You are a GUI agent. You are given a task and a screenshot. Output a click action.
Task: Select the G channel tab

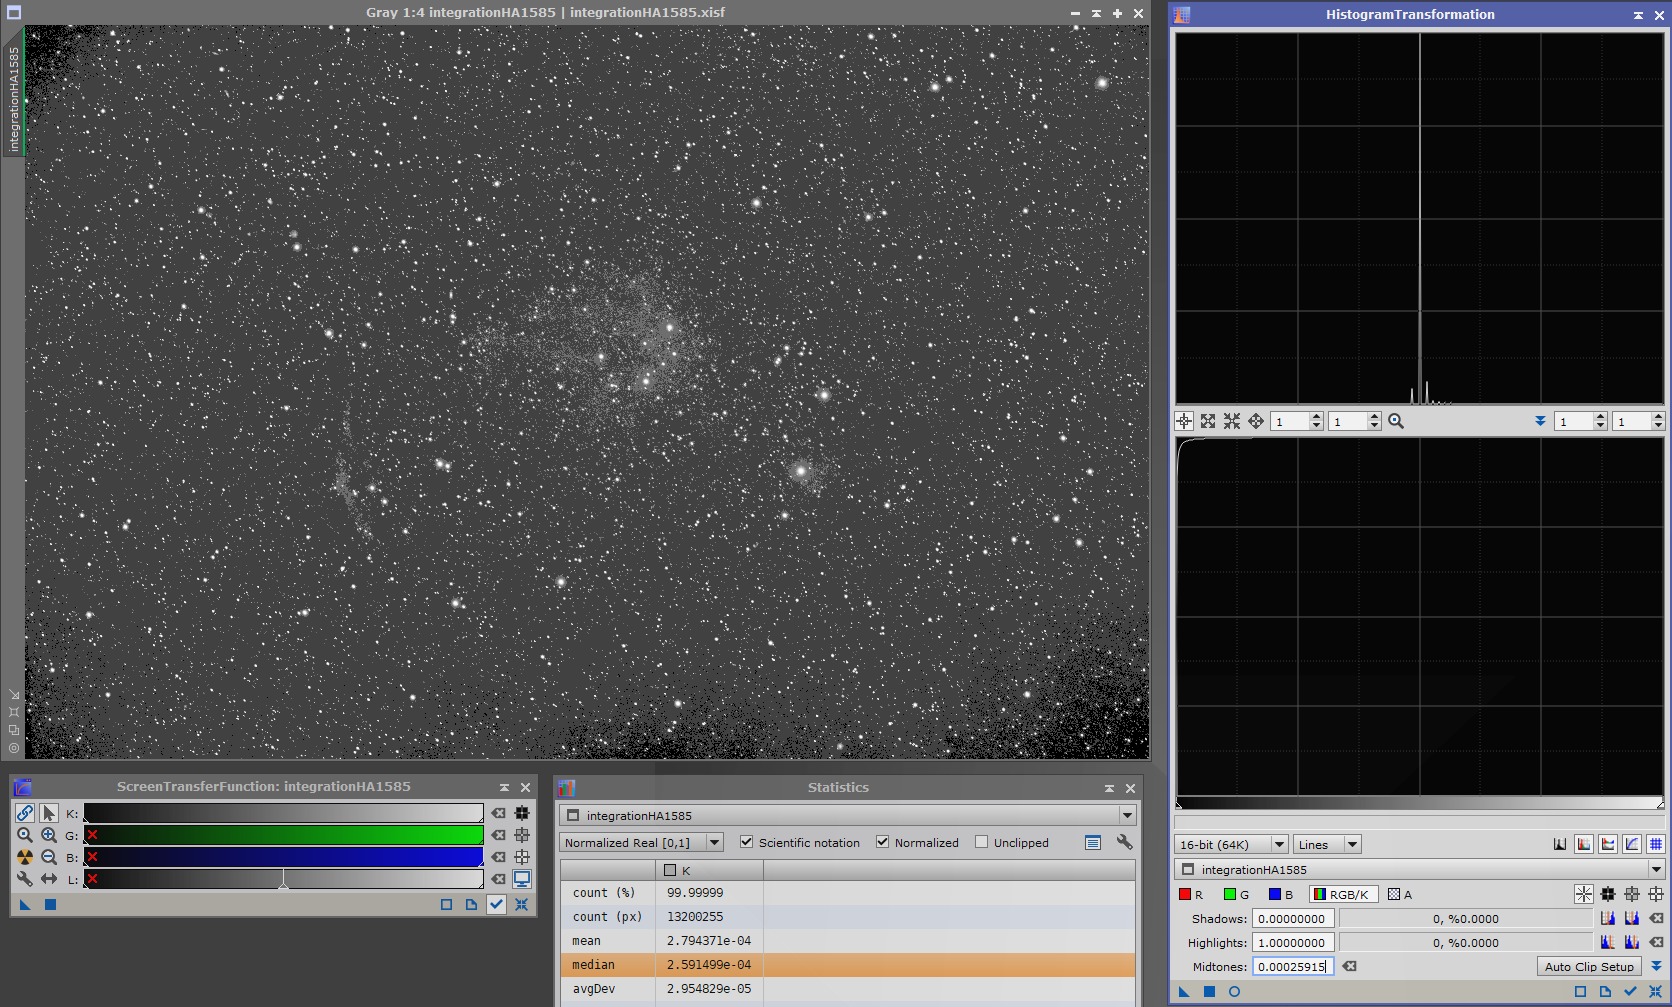coord(1236,894)
